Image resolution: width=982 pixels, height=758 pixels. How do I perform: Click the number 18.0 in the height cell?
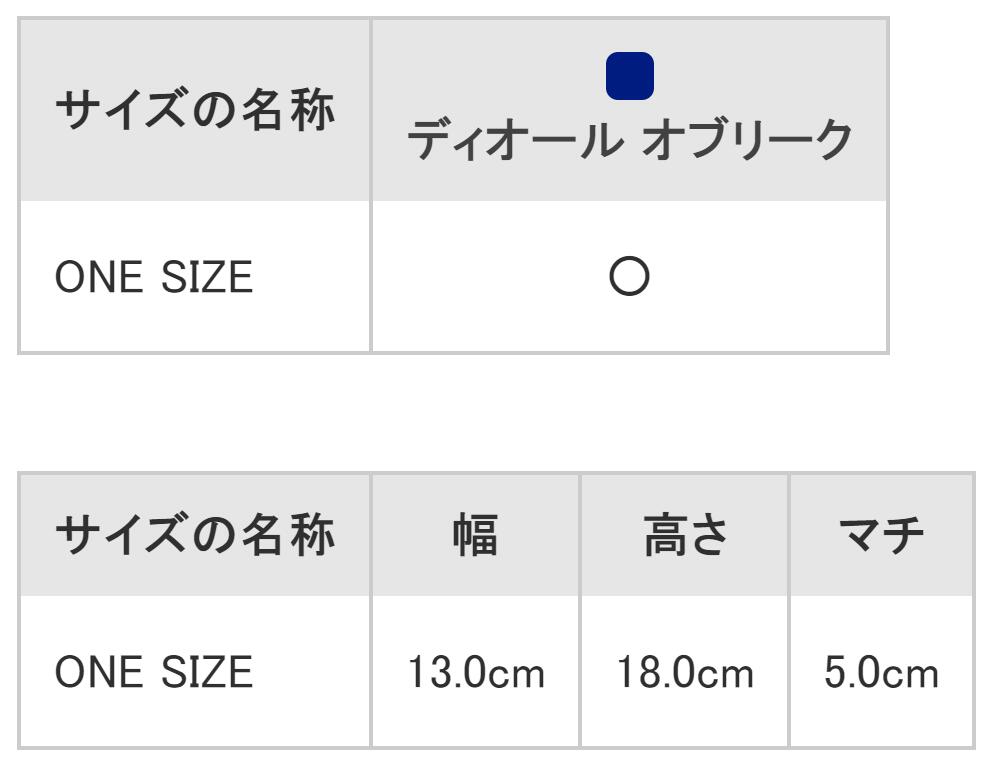point(655,673)
